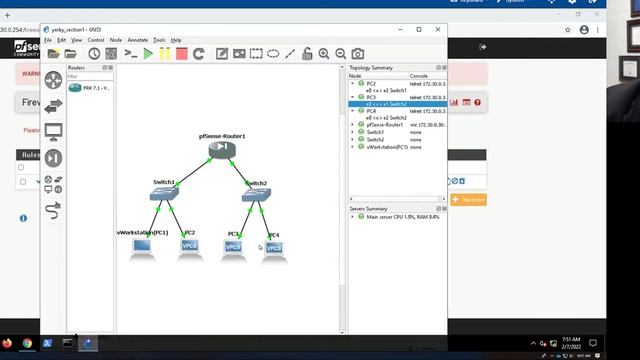640x360 pixels.
Task: Open browser profile account icon
Action: (x=584, y=30)
